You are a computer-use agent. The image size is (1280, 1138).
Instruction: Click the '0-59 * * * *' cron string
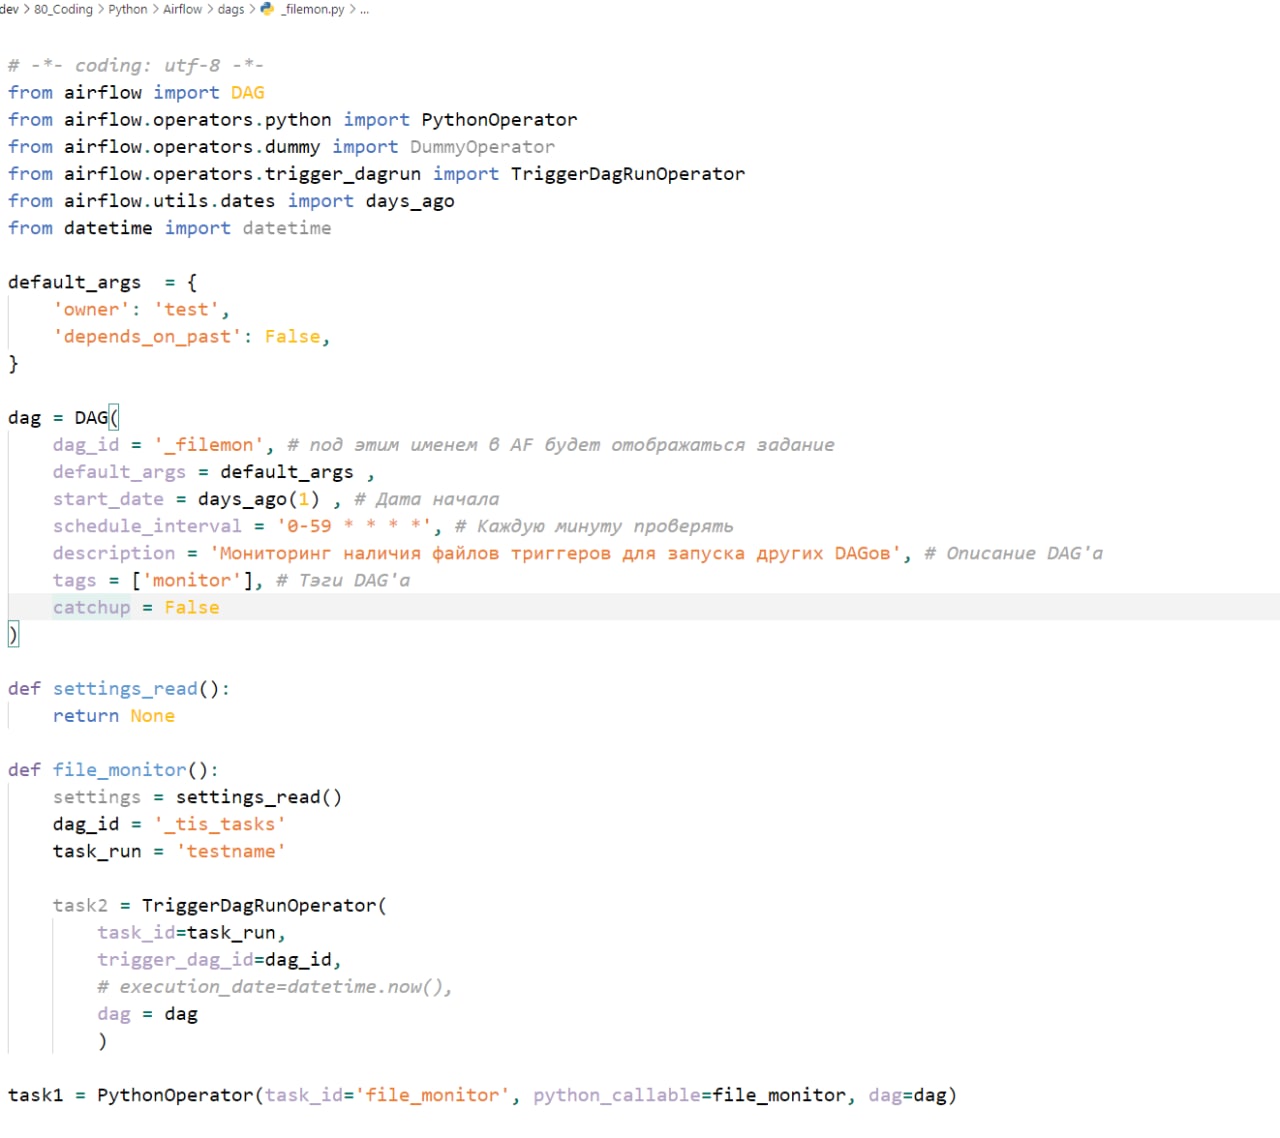(354, 525)
